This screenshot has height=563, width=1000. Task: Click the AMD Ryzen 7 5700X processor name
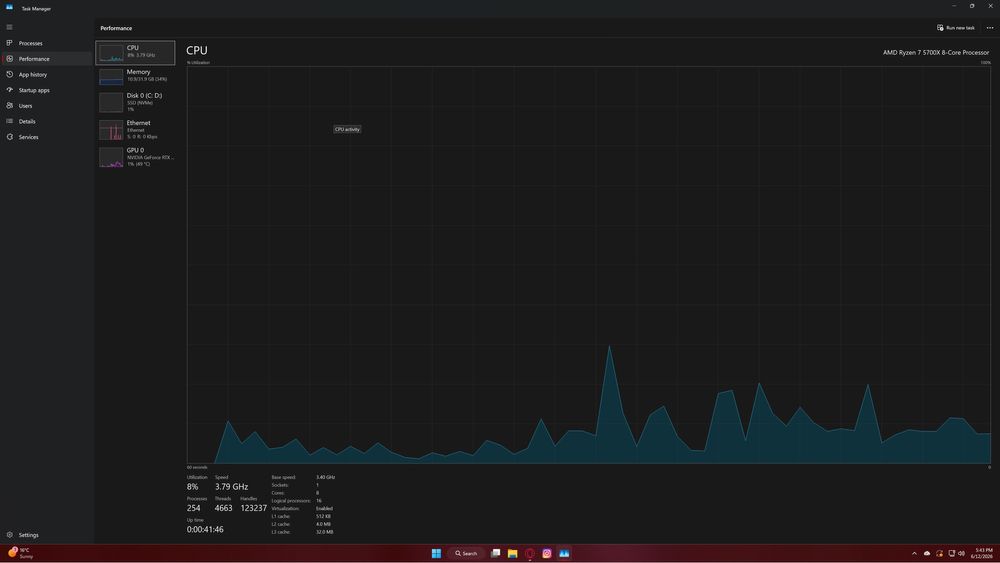pos(936,52)
